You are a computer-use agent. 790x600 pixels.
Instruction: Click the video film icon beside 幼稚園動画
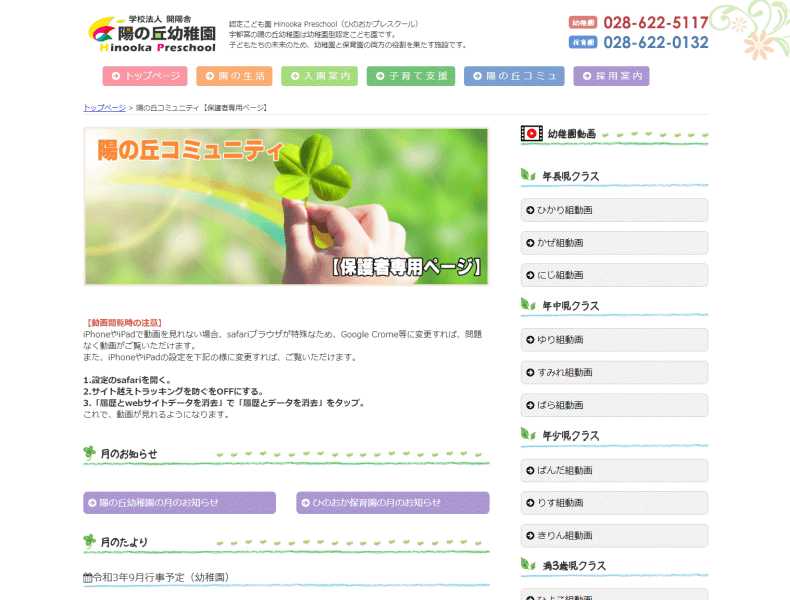click(x=532, y=134)
